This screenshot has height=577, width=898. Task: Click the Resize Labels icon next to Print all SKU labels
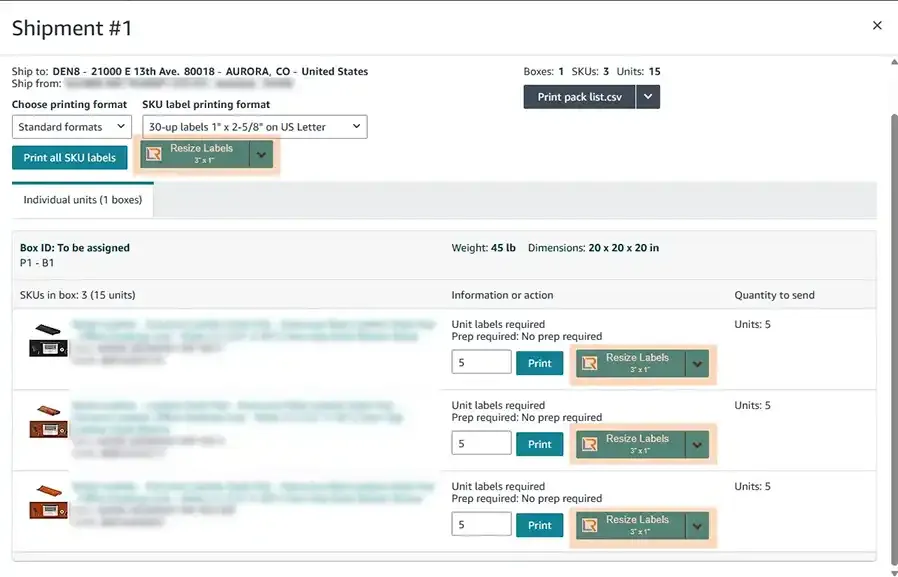(x=153, y=154)
